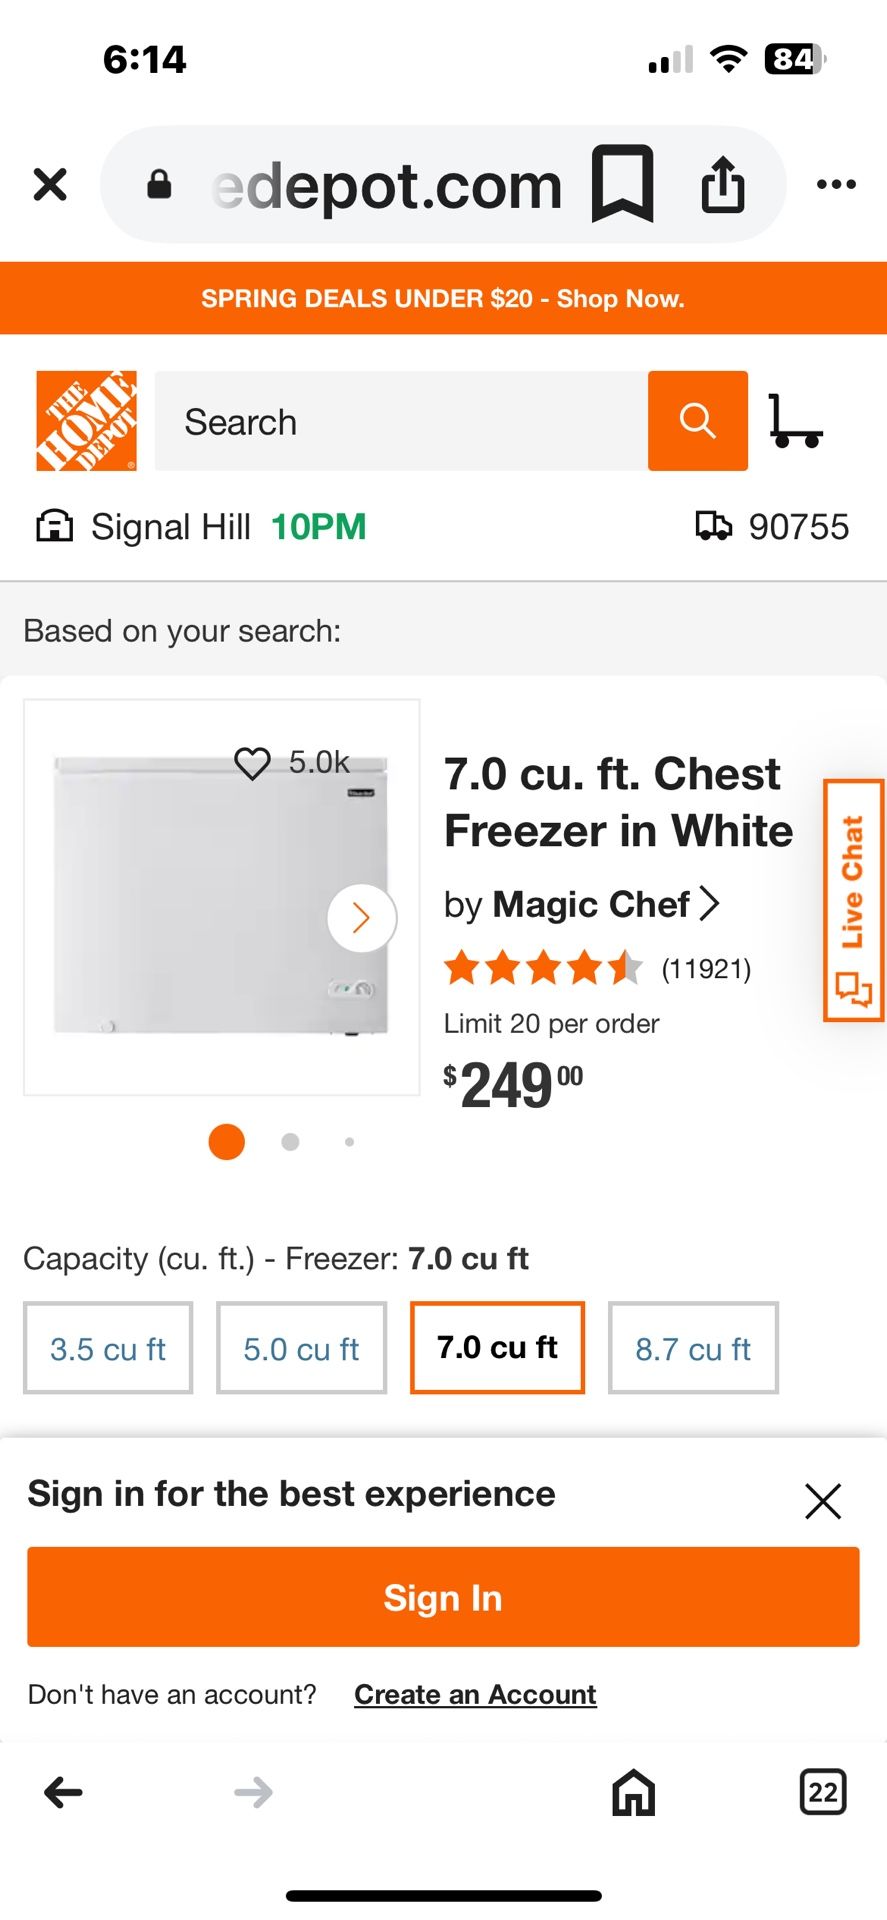Choose the 5.0 cu ft capacity option

[301, 1348]
